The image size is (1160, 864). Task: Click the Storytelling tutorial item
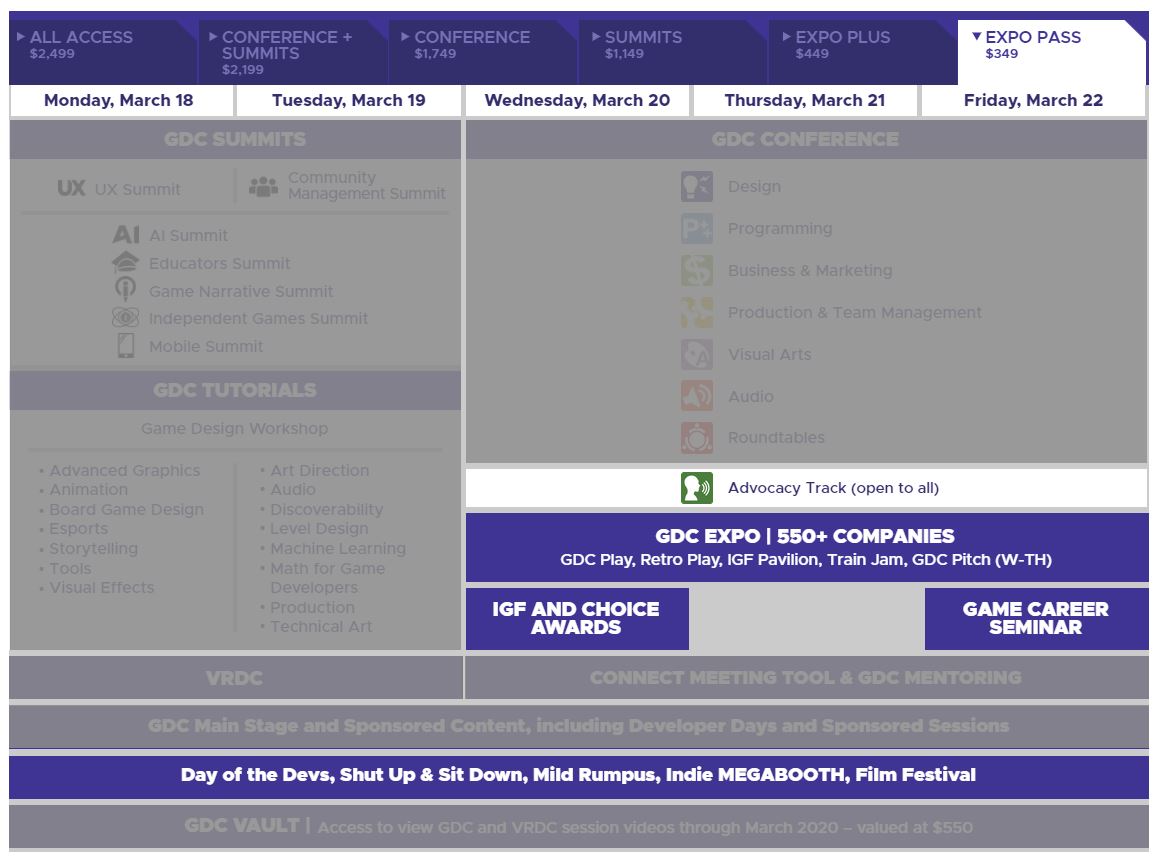click(x=93, y=549)
